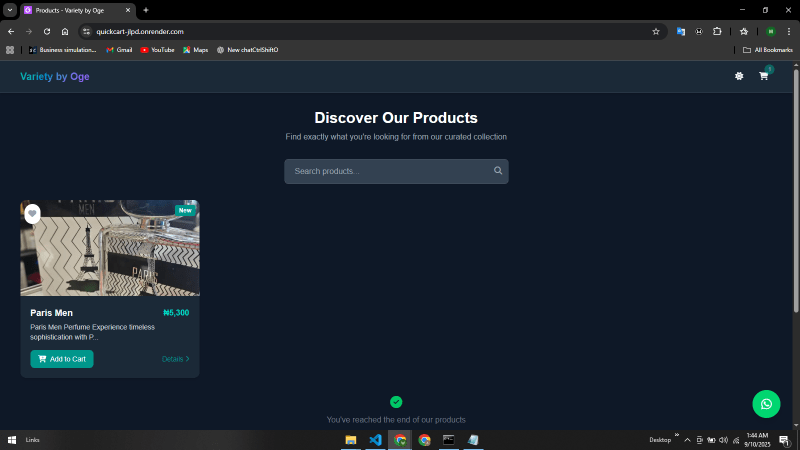View site information icon in address bar
The width and height of the screenshot is (800, 450).
point(87,32)
